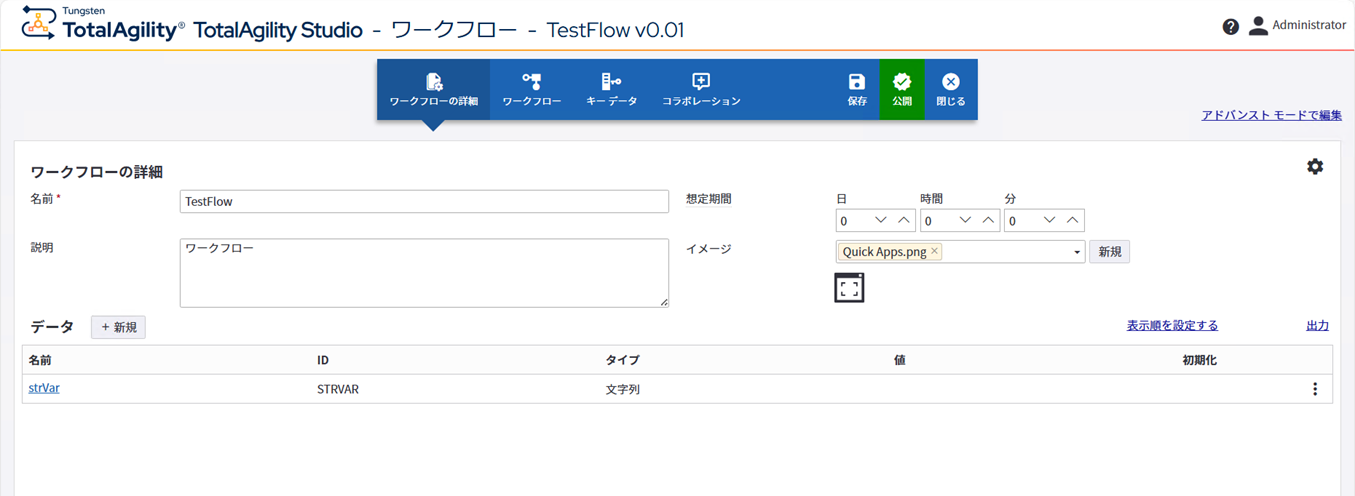
Task: Click the 文字列 type cell
Action: [622, 389]
